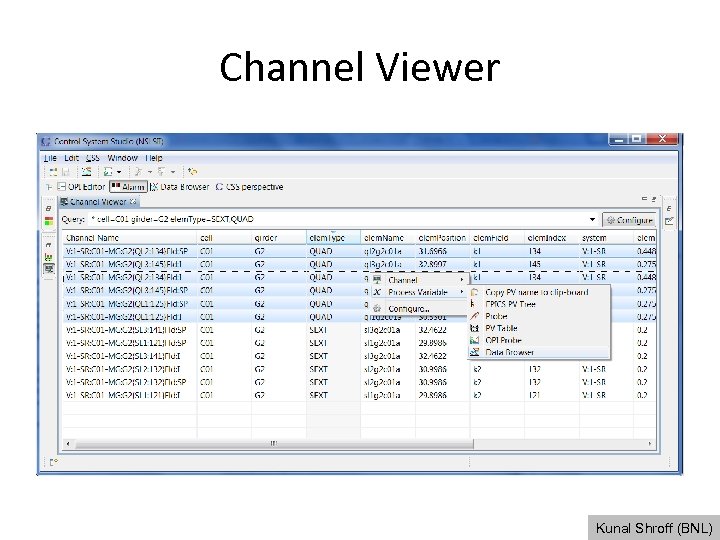Expand the Channel context submenu
This screenshot has width=720, height=540.
pos(420,280)
